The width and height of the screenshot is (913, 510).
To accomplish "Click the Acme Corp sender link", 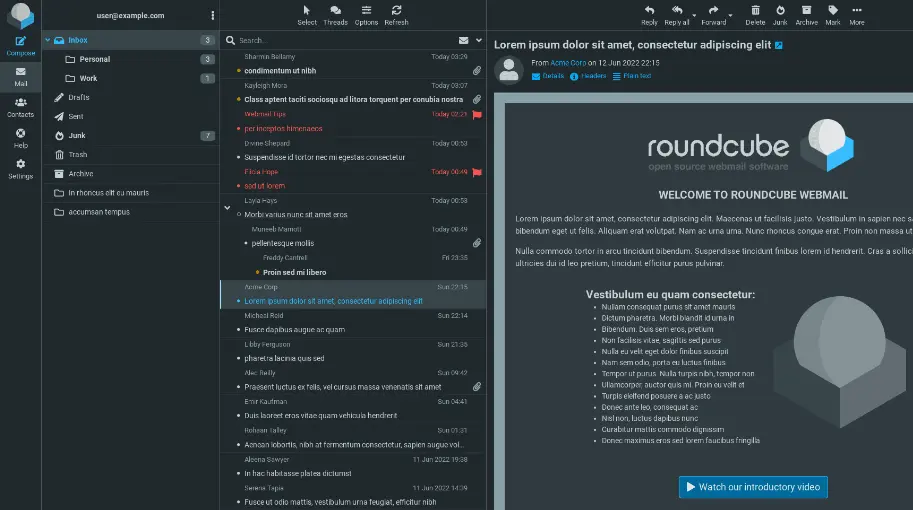I will (x=567, y=63).
